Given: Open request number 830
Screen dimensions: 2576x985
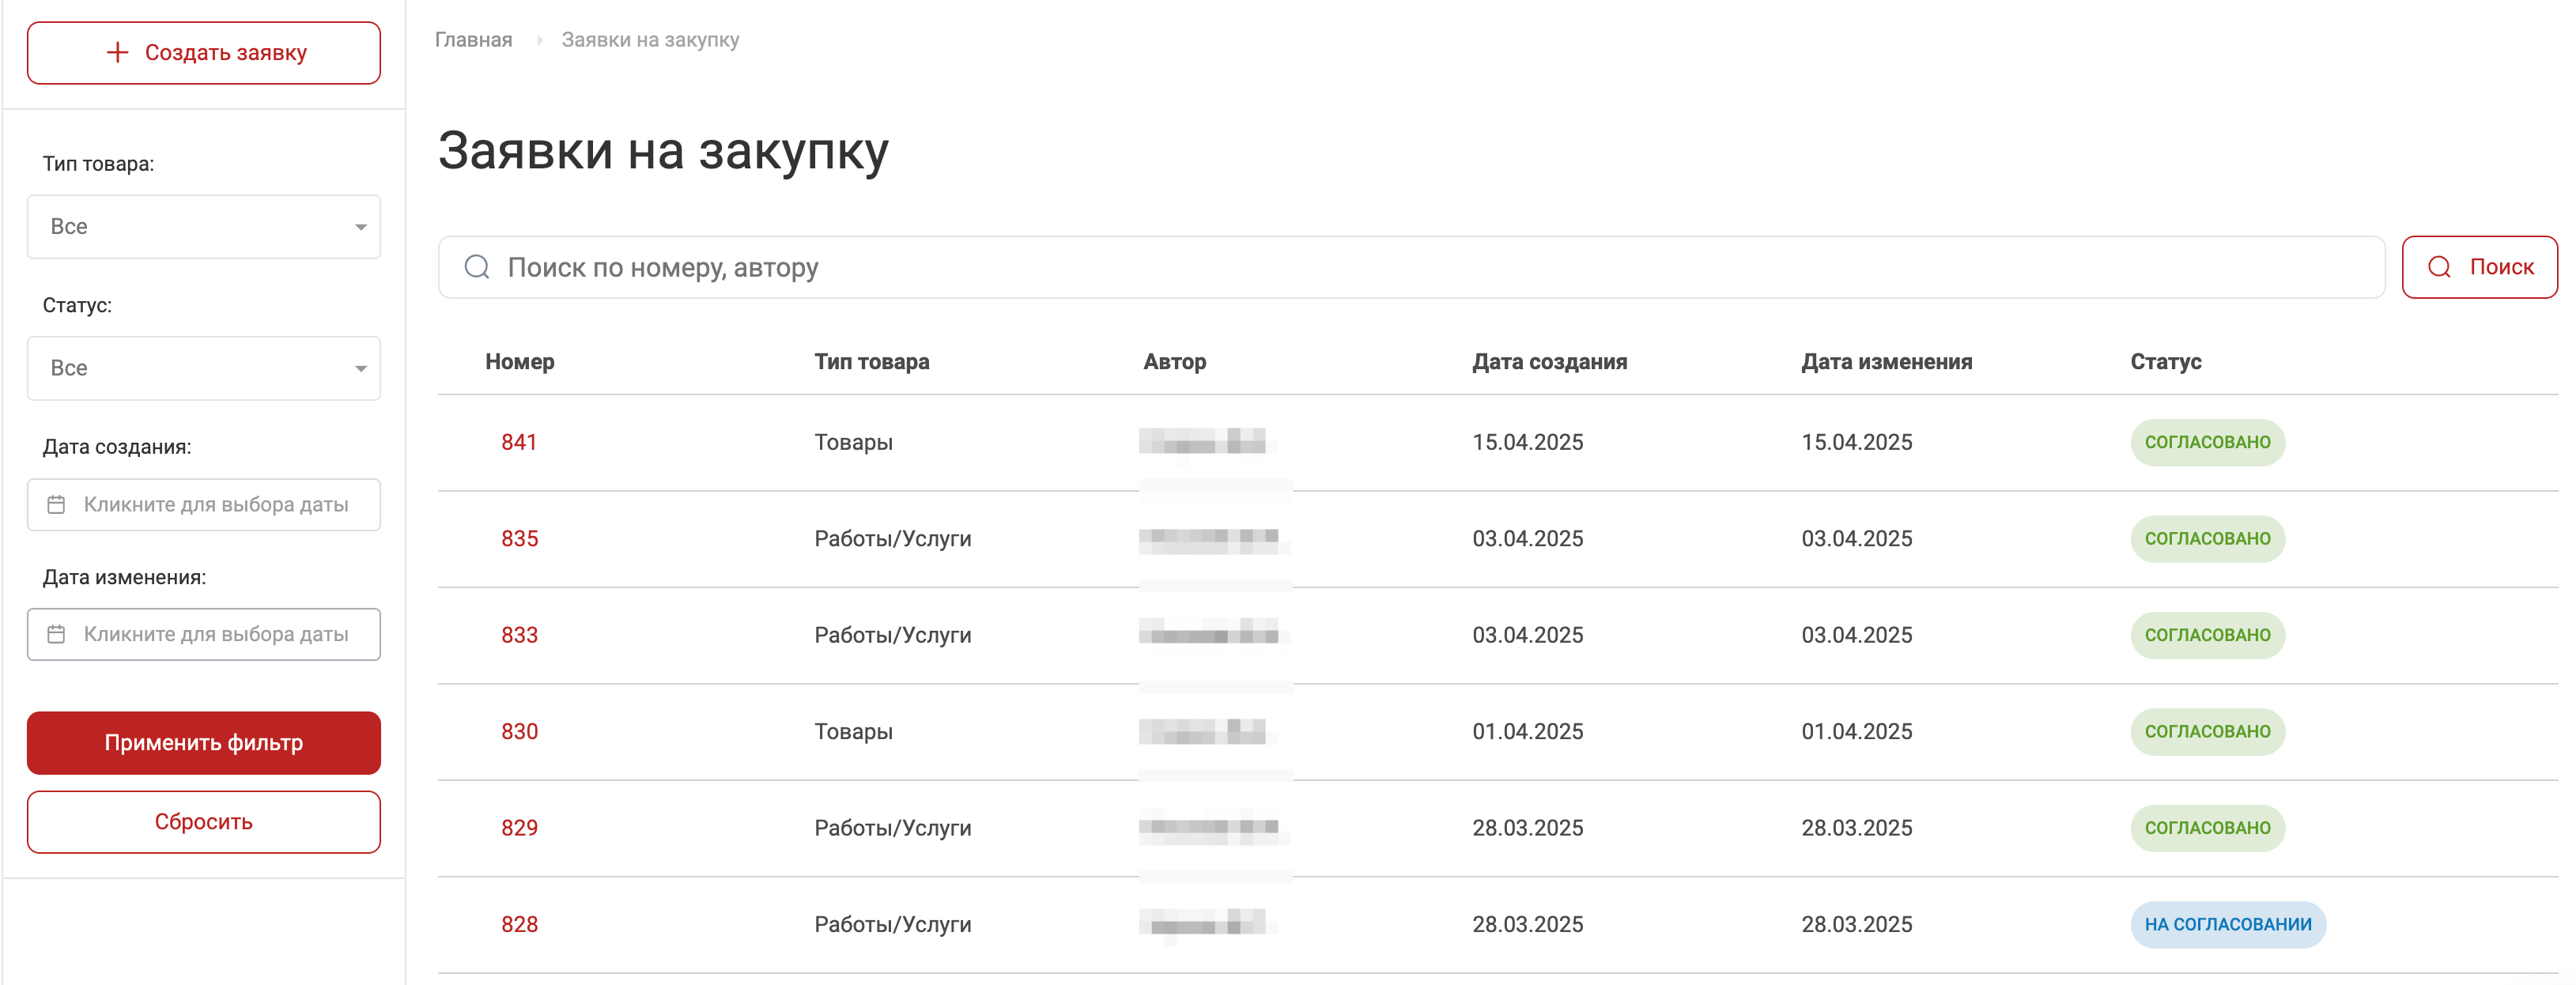Looking at the screenshot, I should coord(519,731).
